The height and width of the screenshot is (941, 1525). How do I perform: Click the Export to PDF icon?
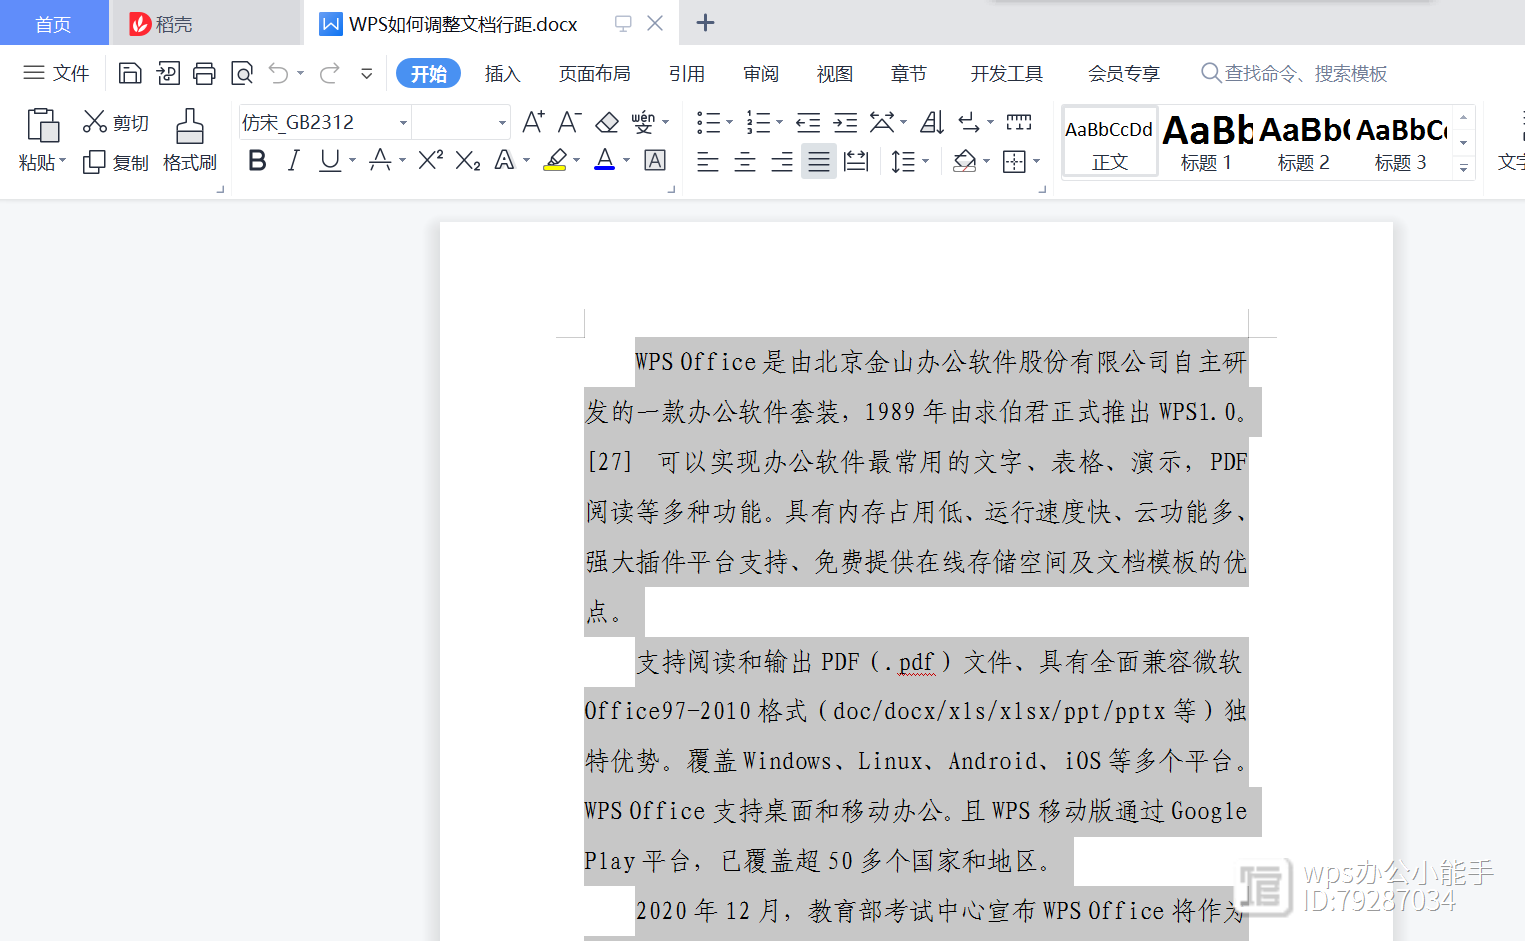168,73
